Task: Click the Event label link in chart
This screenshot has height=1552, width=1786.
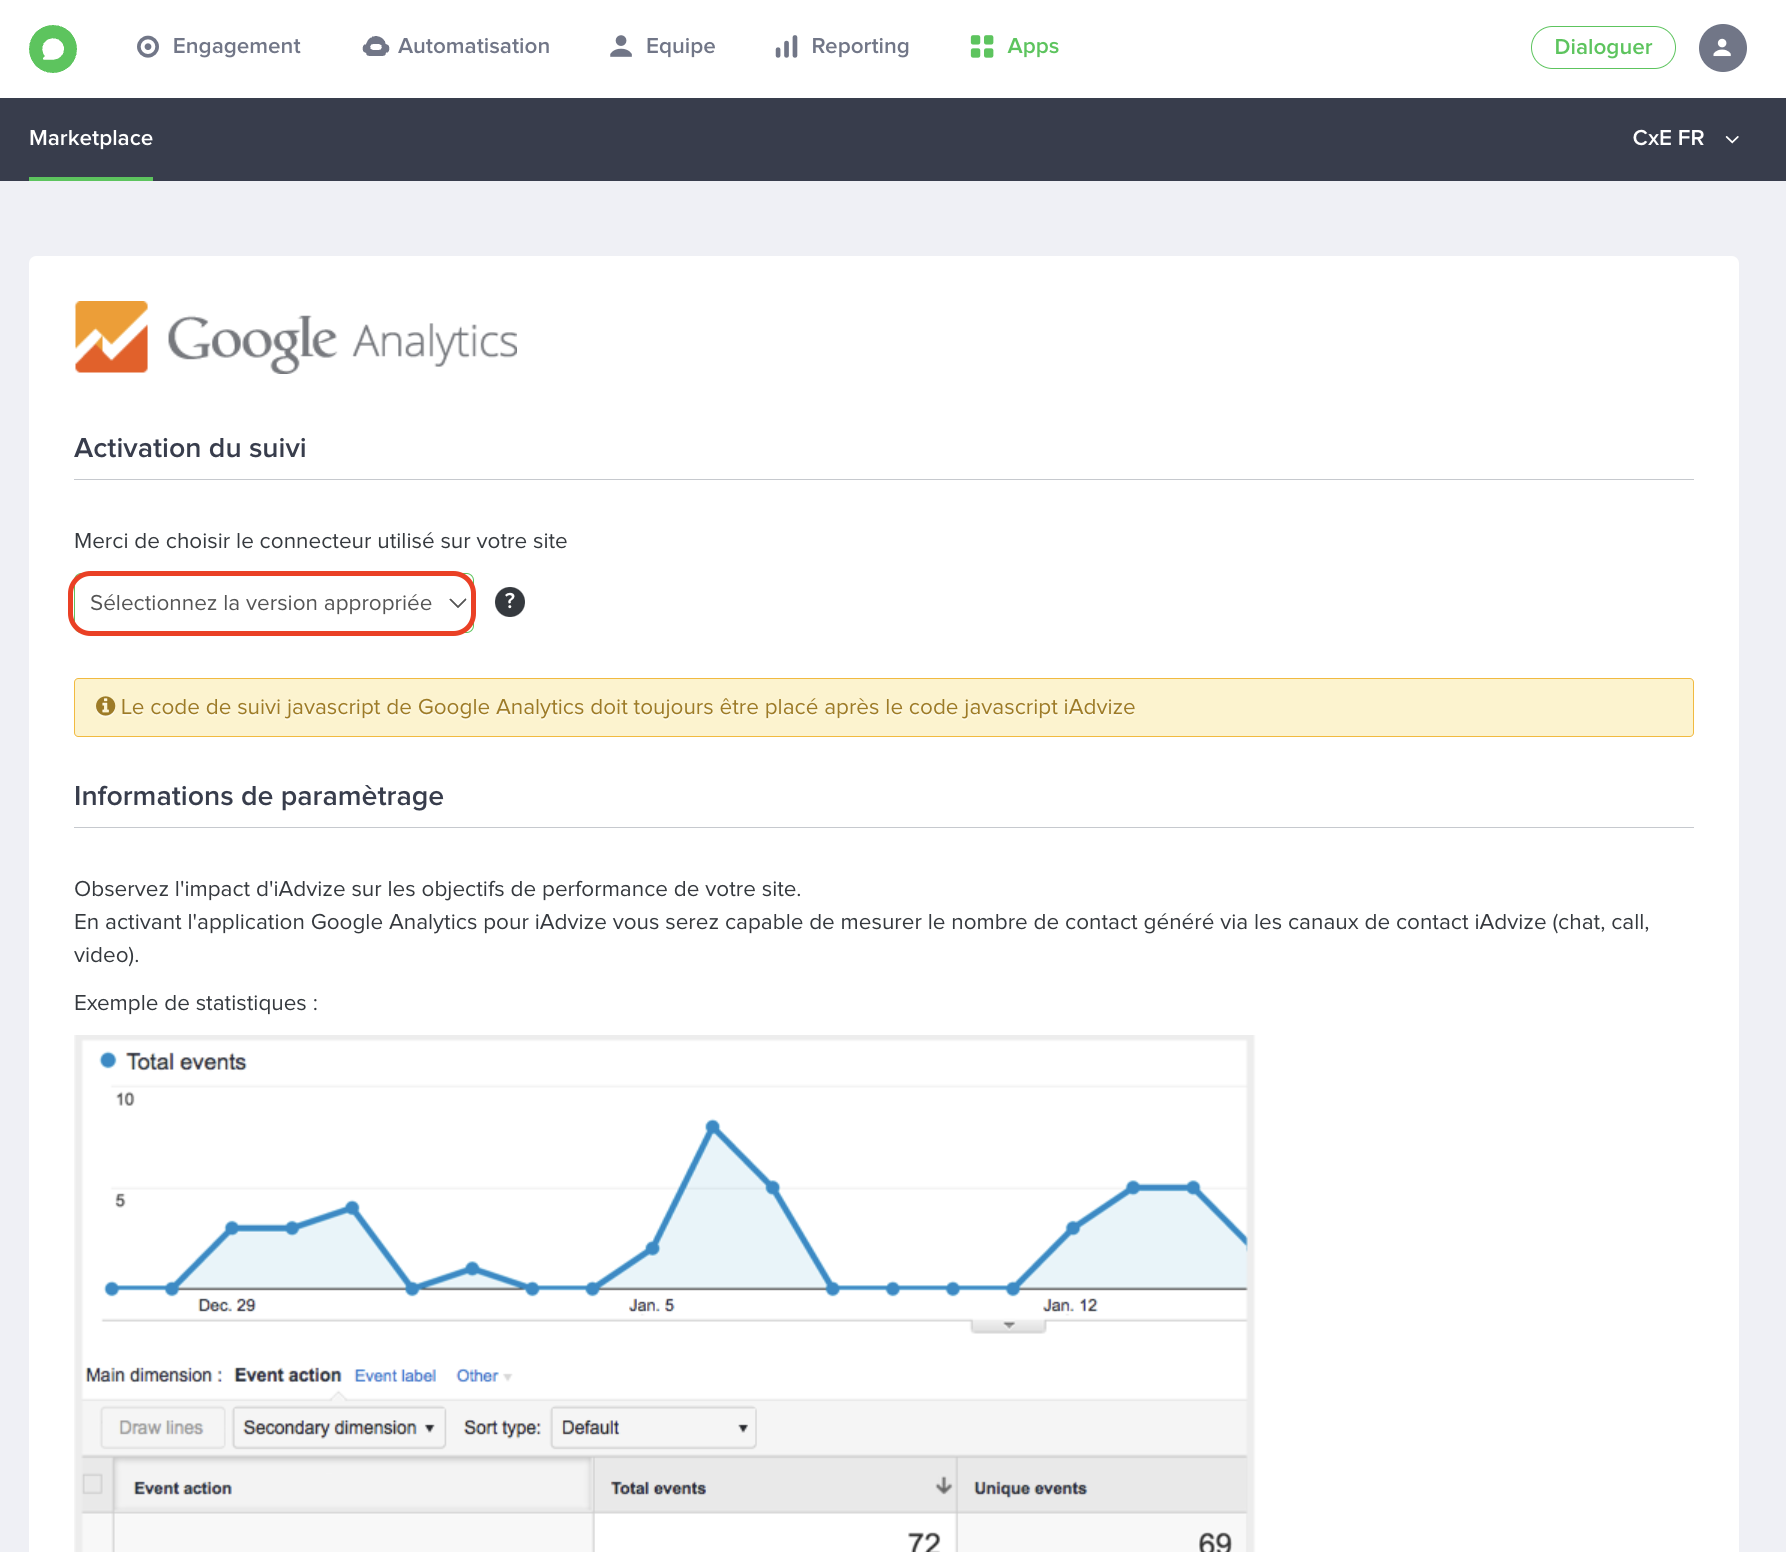Action: (x=395, y=1375)
